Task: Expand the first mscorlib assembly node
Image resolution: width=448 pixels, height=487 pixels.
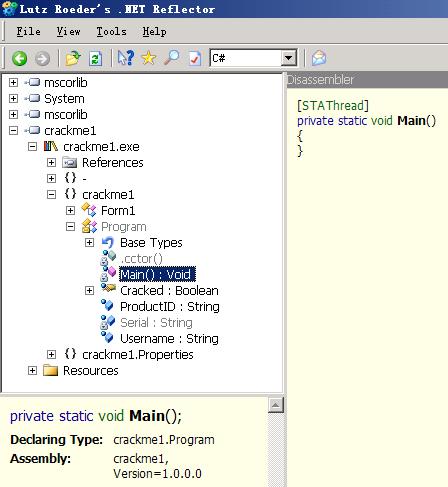Action: pos(13,82)
